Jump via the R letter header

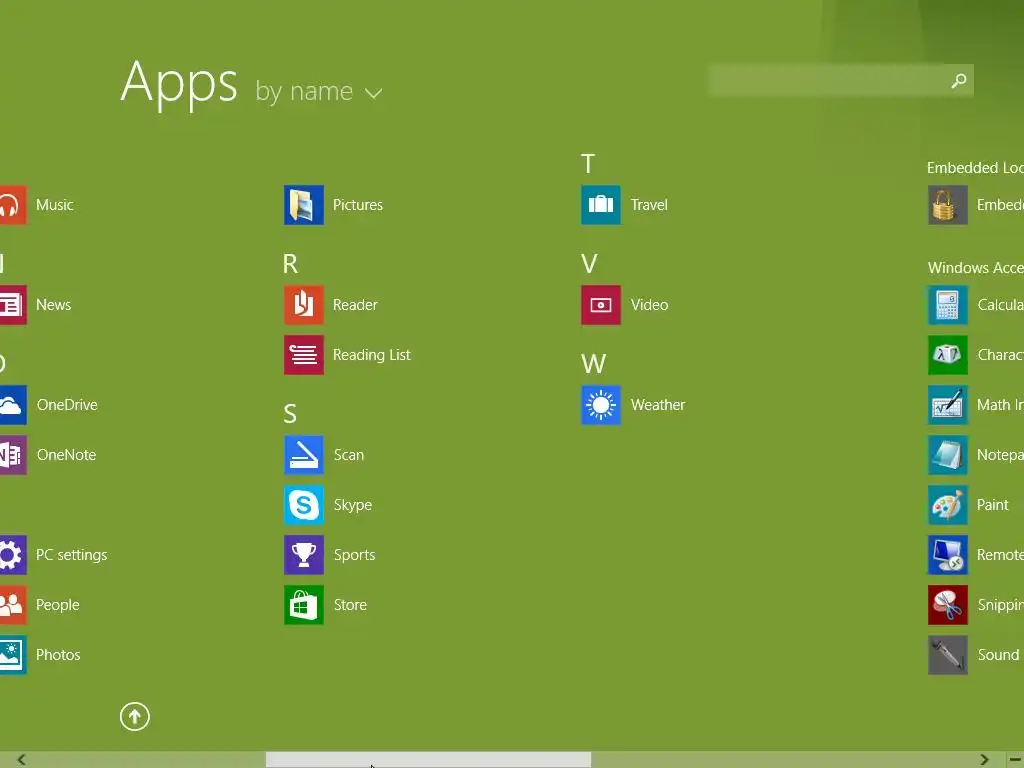point(291,264)
